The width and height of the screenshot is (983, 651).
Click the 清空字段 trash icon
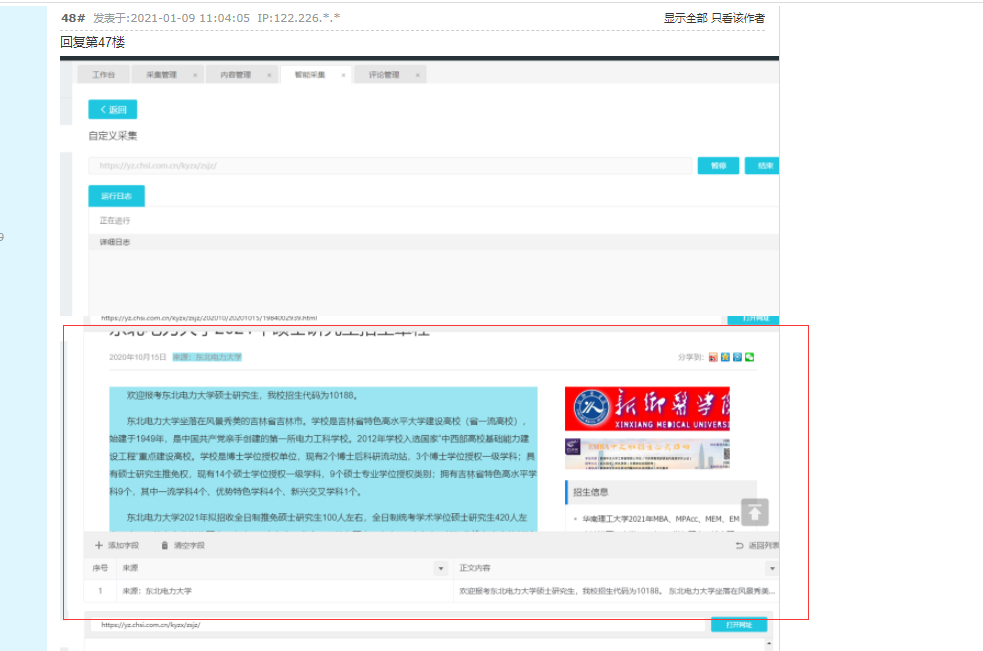point(164,545)
